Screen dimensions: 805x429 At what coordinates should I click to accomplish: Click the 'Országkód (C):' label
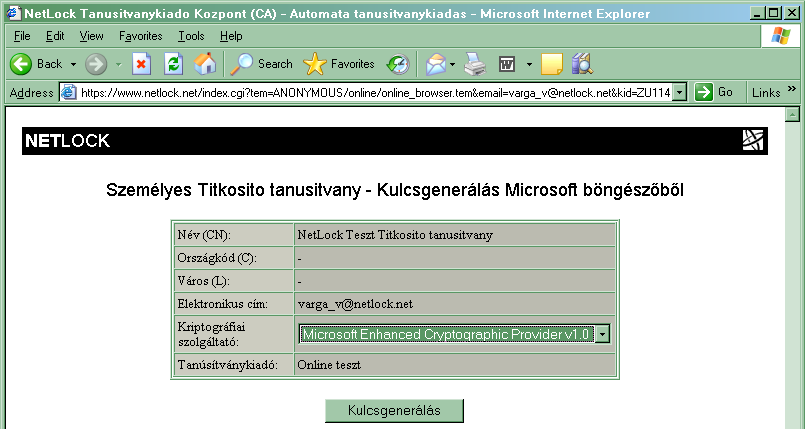pyautogui.click(x=217, y=258)
